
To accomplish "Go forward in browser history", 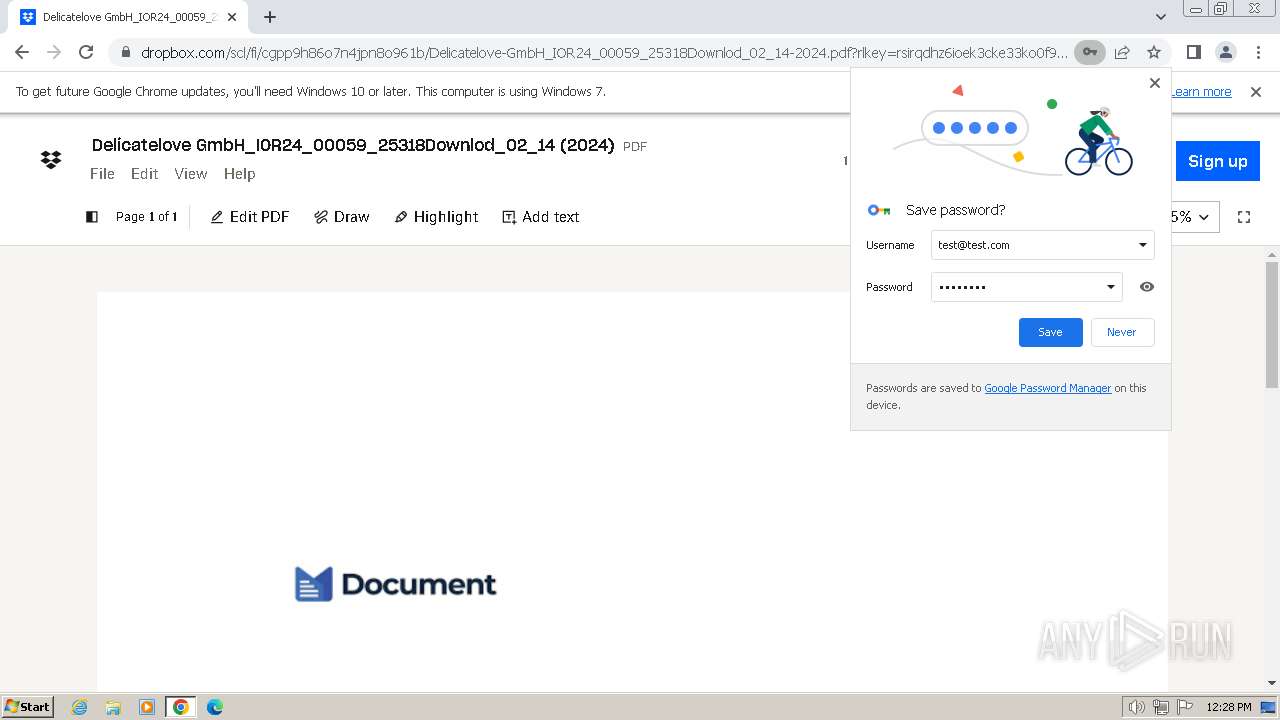I will click(54, 52).
